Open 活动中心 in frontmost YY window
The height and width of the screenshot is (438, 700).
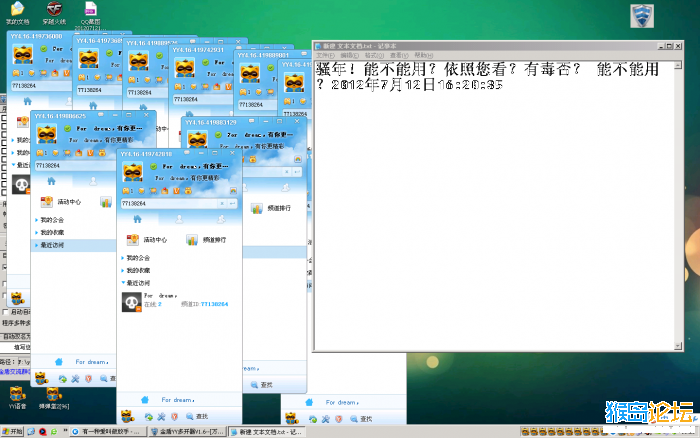pyautogui.click(x=147, y=240)
